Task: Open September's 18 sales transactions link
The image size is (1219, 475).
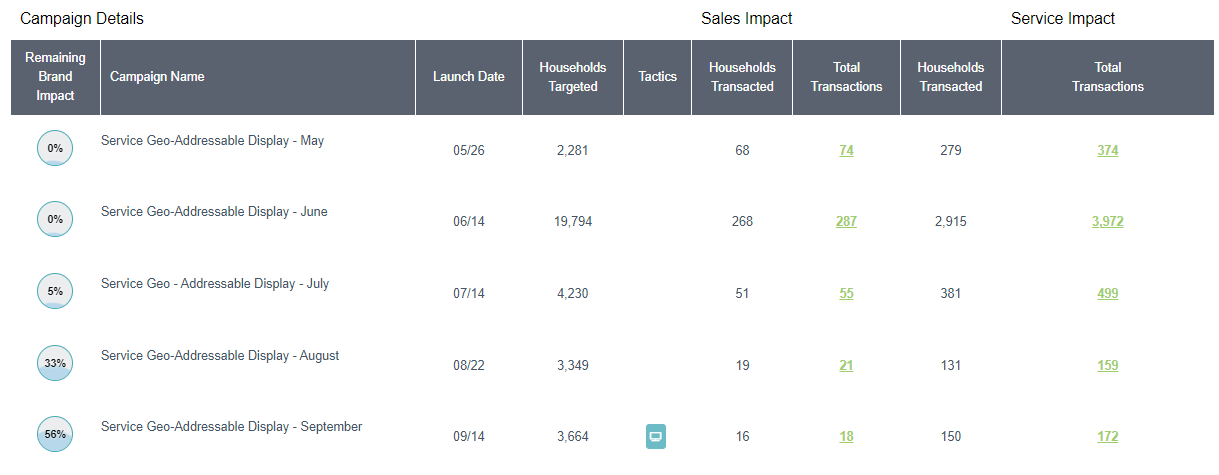Action: [x=846, y=437]
